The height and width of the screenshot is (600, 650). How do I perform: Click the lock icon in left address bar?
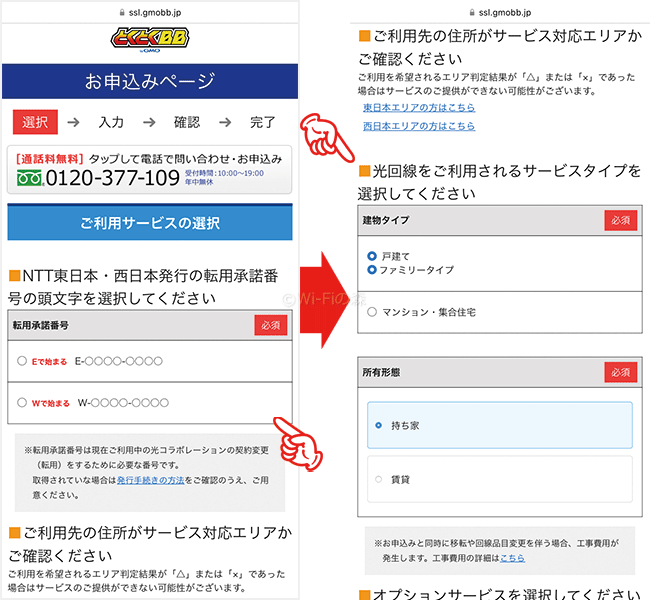(122, 13)
